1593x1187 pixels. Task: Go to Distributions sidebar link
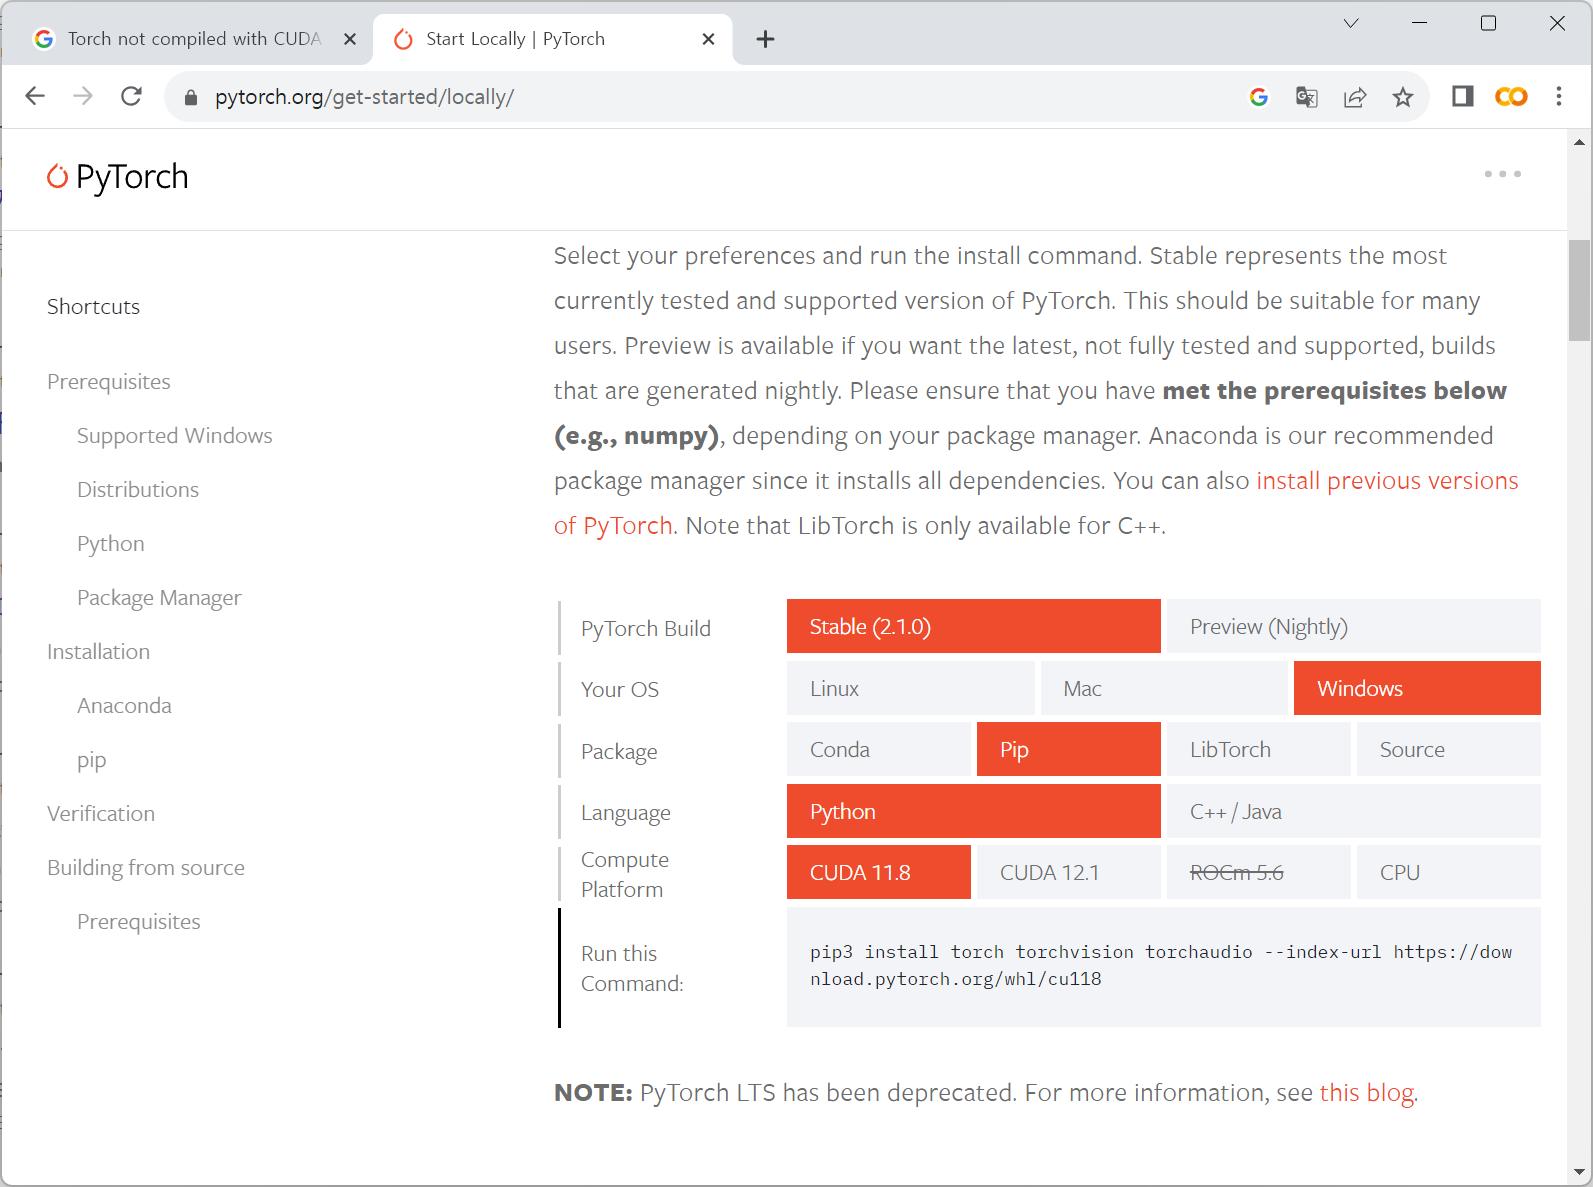[138, 490]
